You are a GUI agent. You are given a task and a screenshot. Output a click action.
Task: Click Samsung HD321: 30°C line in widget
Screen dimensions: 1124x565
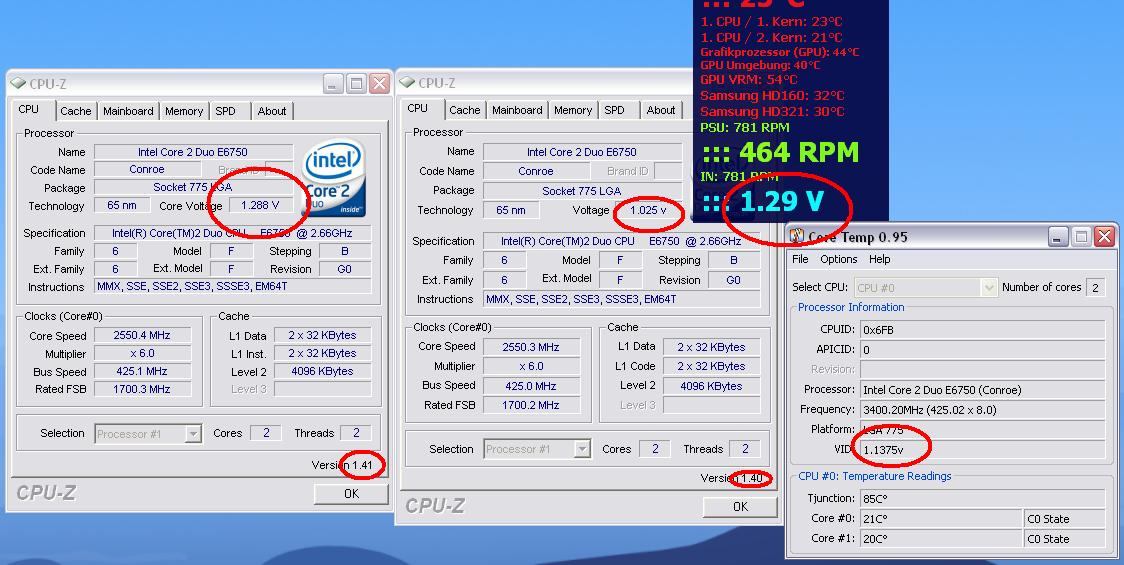click(772, 112)
